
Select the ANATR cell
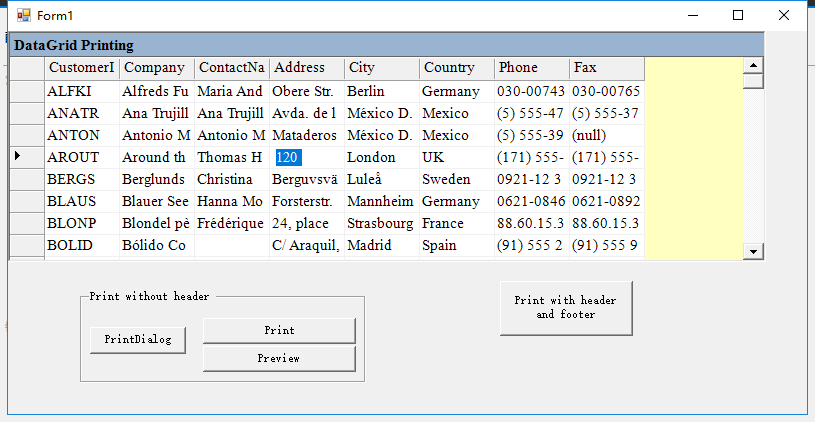pos(82,113)
